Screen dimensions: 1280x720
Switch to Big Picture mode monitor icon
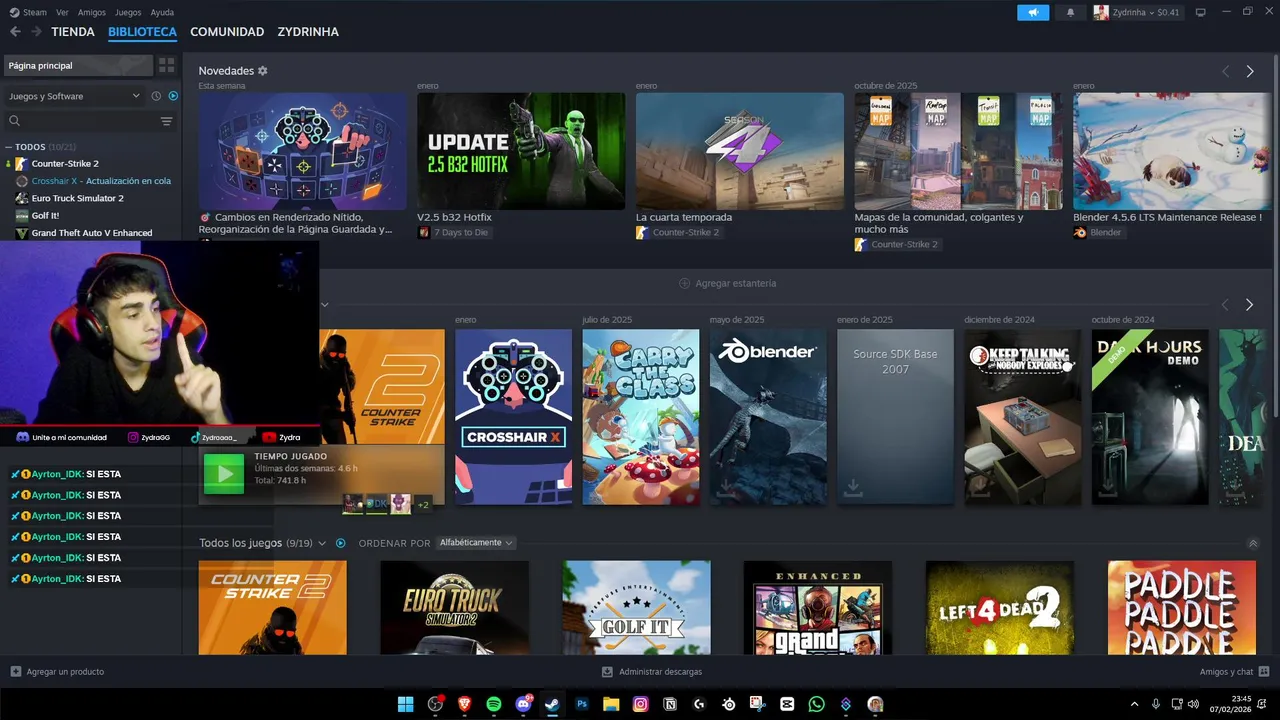[x=1201, y=12]
